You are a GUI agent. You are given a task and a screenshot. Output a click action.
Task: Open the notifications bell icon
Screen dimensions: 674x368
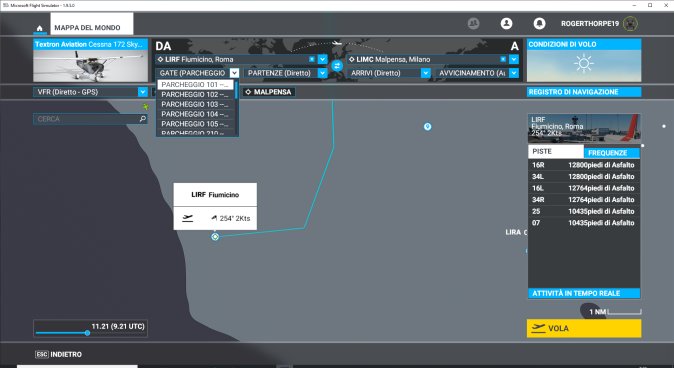click(x=539, y=23)
